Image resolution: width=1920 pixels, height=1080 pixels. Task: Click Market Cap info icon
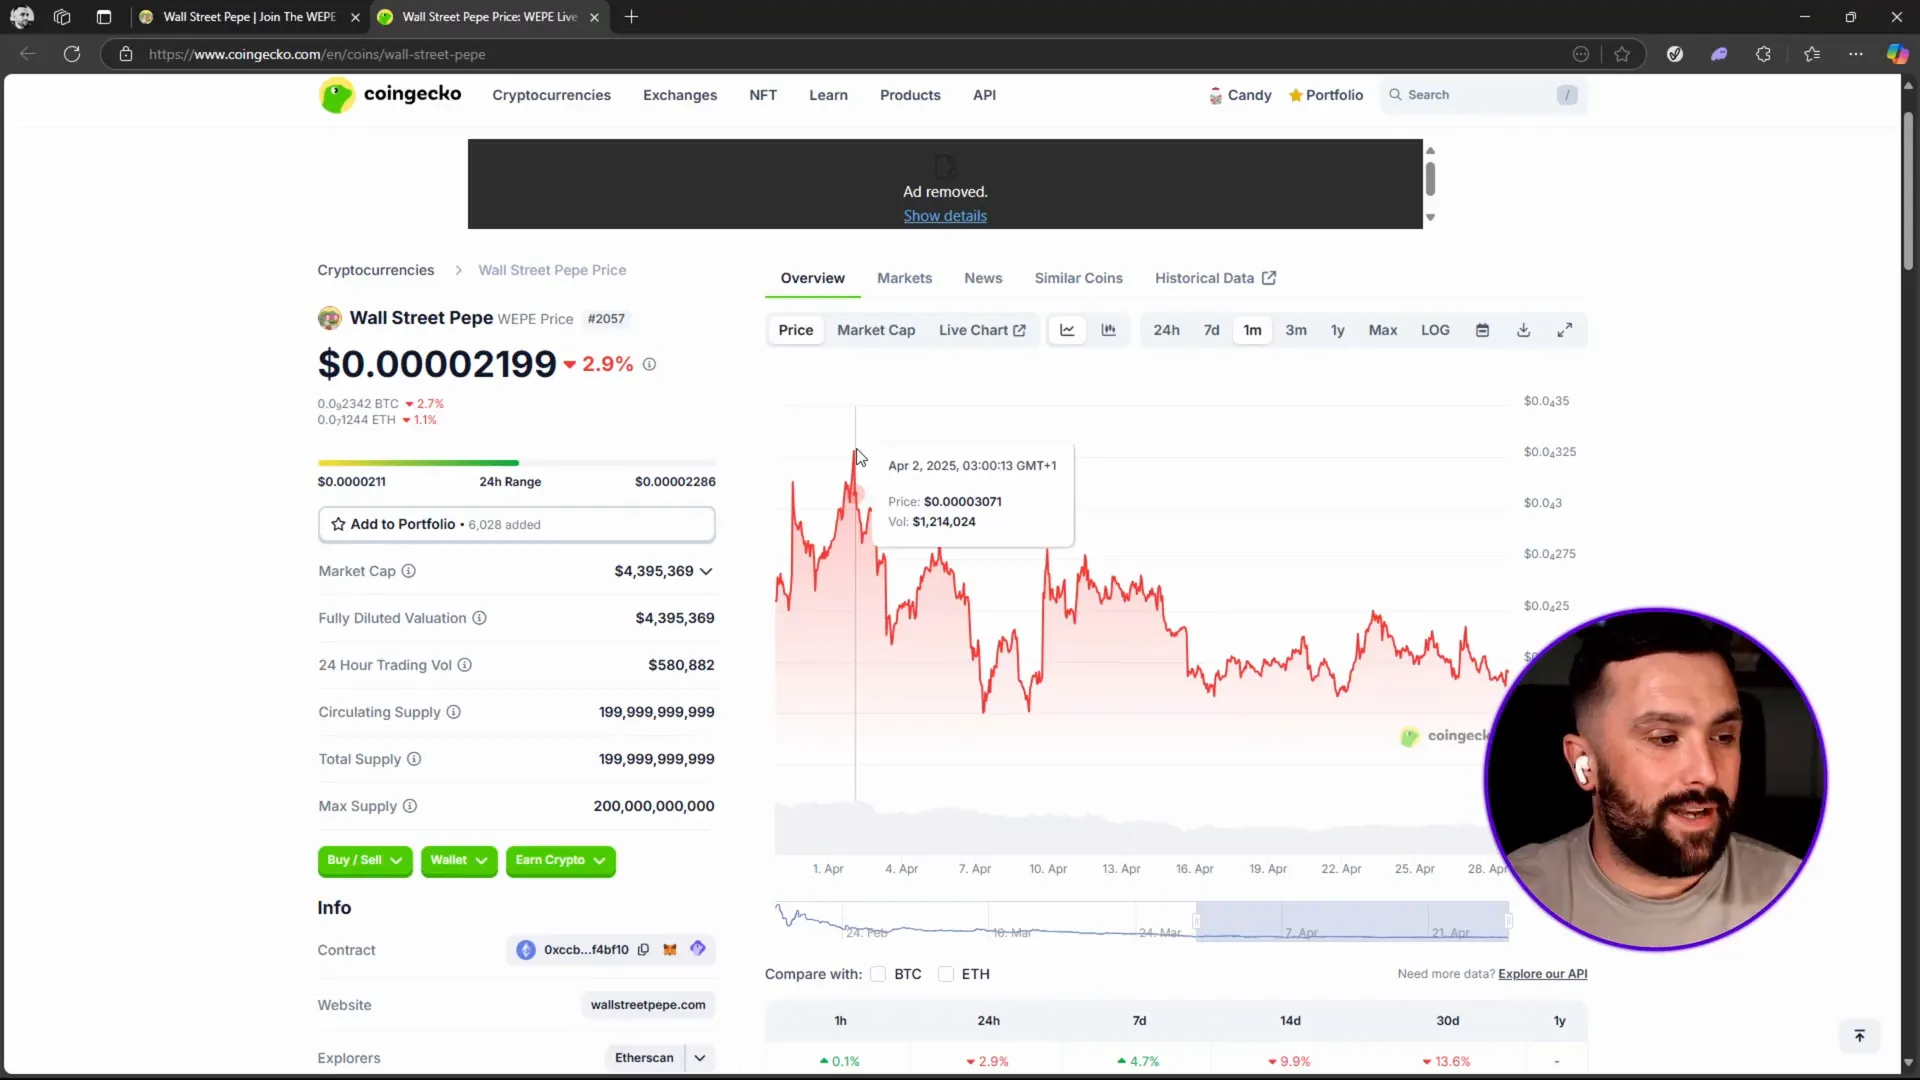408,571
